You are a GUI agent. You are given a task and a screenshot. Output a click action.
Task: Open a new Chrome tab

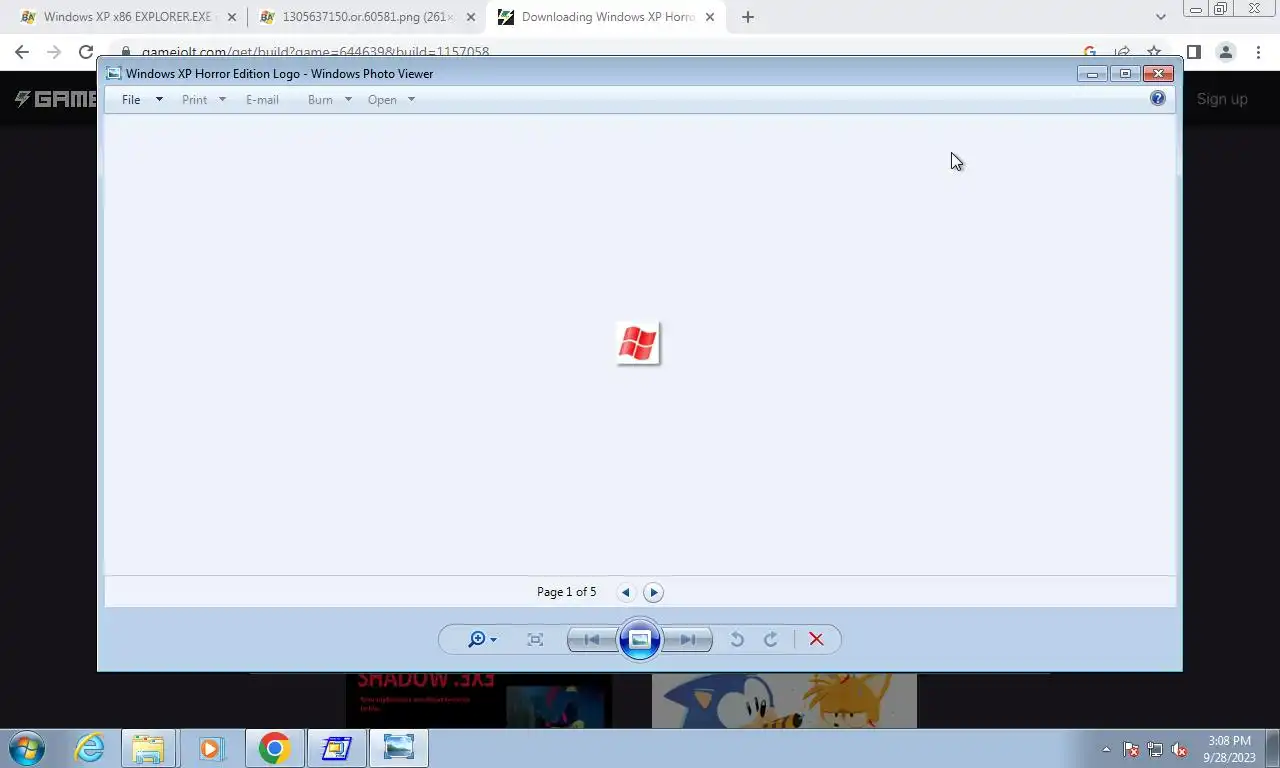coord(748,17)
